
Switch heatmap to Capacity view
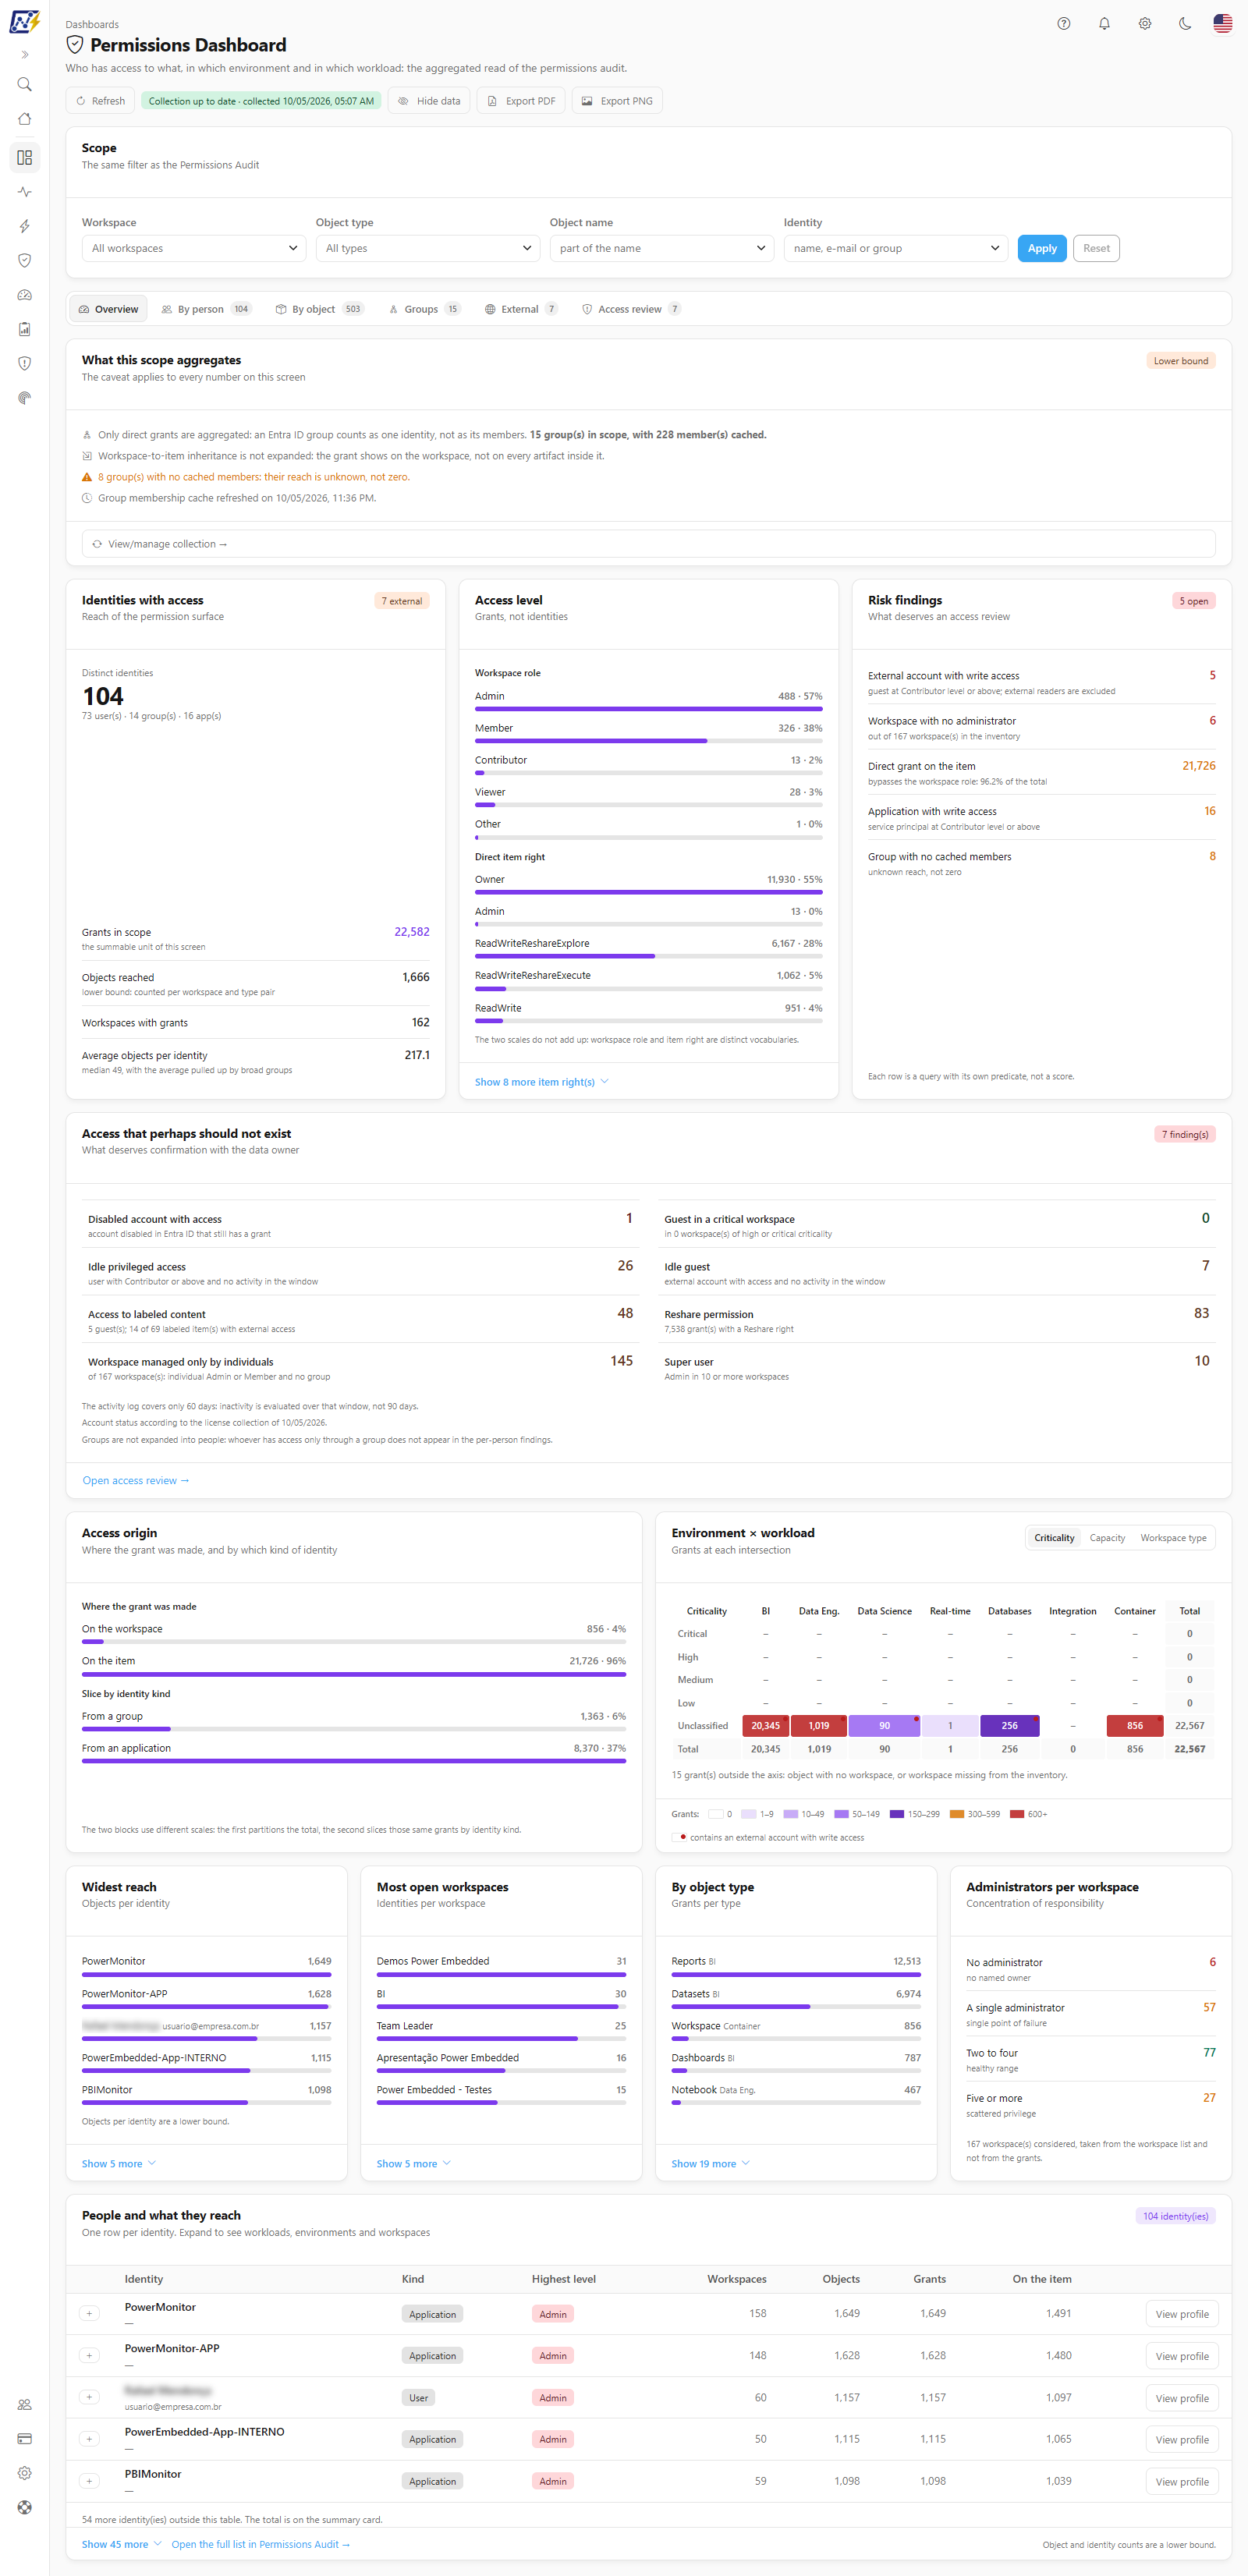click(1107, 1538)
